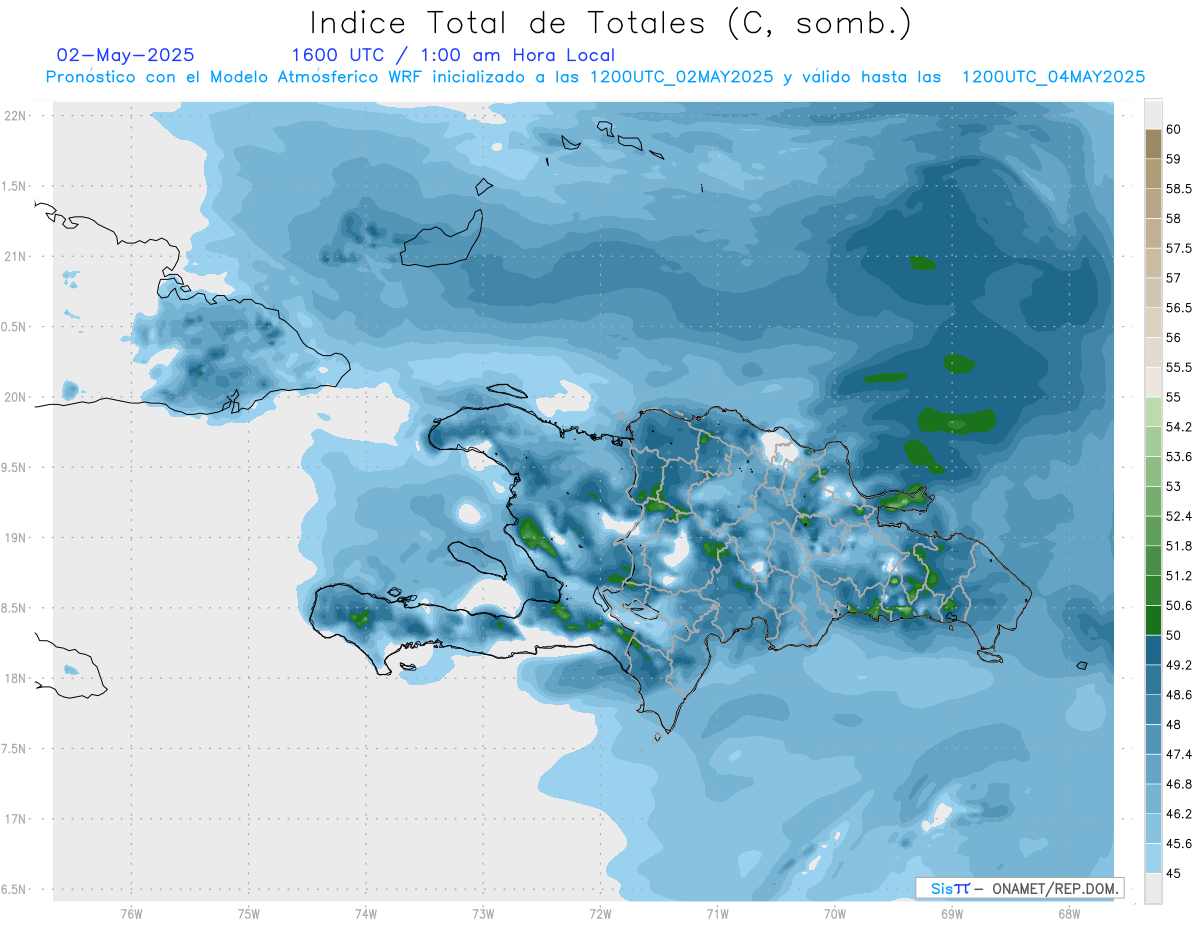This screenshot has height=927, width=1200.
Task: Click the "7.5N" latitude label
Action: [15, 749]
